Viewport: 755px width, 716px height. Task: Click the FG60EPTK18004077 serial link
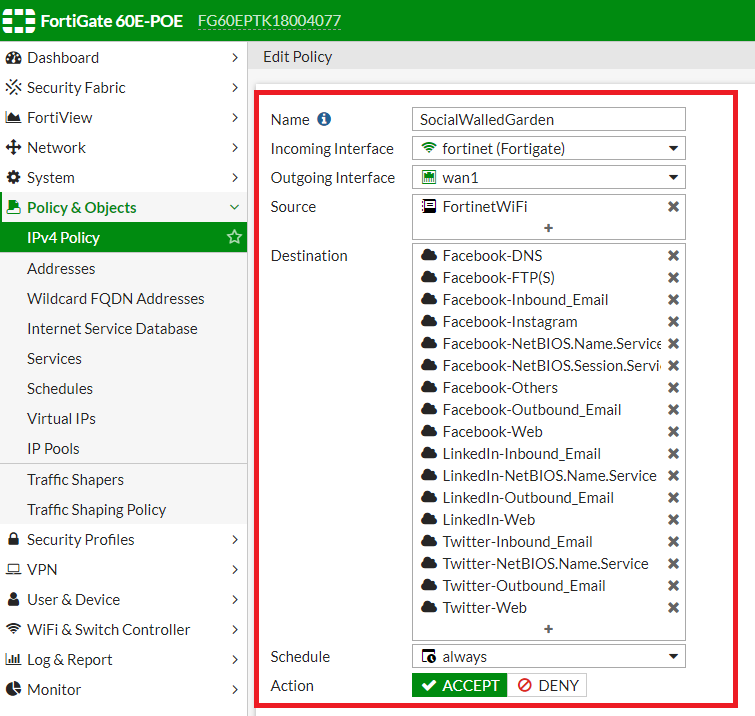(x=269, y=21)
